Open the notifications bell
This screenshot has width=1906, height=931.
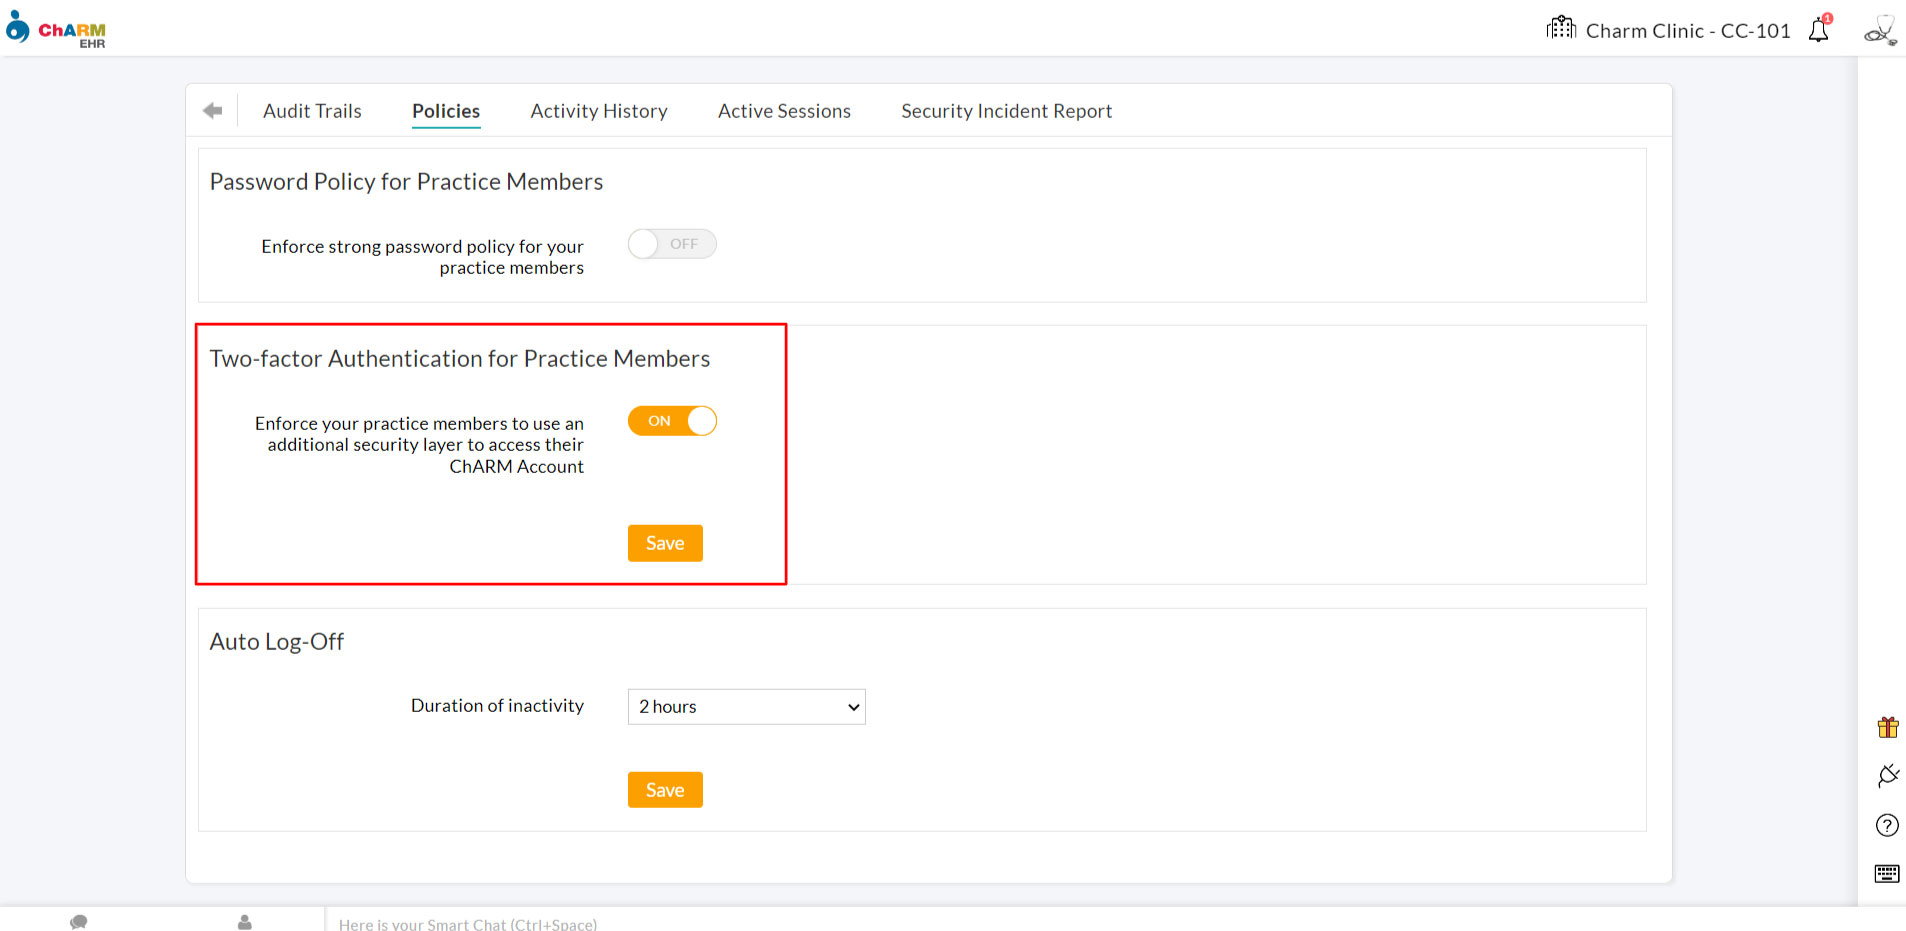[1818, 30]
